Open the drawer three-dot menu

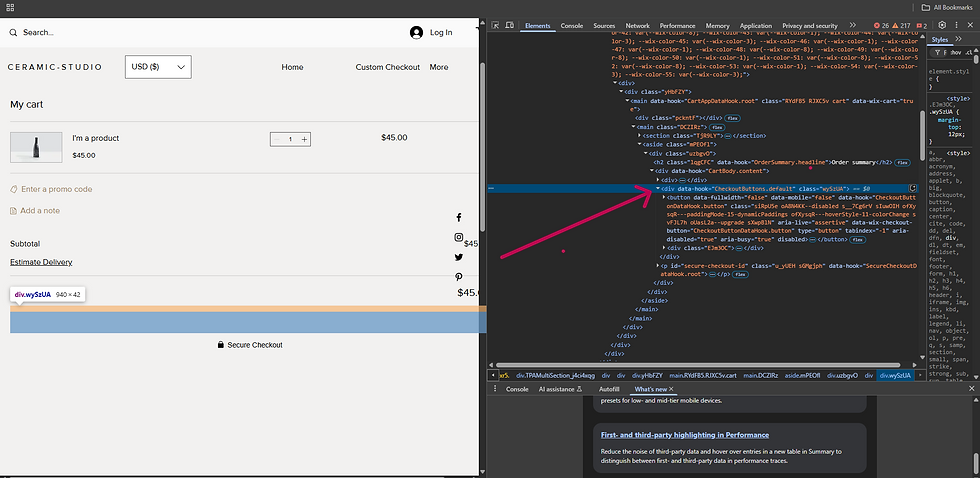click(495, 389)
